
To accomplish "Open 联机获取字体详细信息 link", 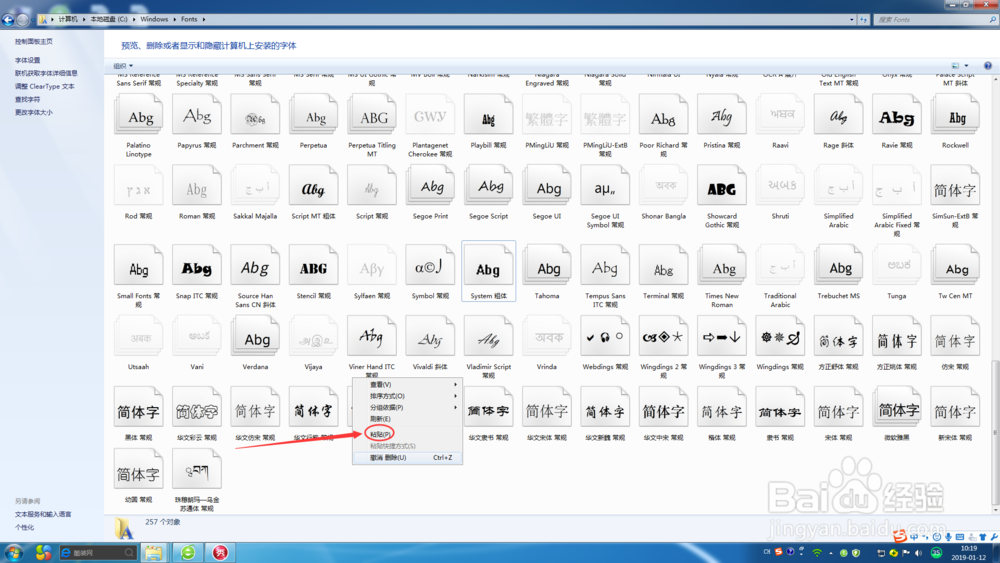I will pyautogui.click(x=47, y=73).
